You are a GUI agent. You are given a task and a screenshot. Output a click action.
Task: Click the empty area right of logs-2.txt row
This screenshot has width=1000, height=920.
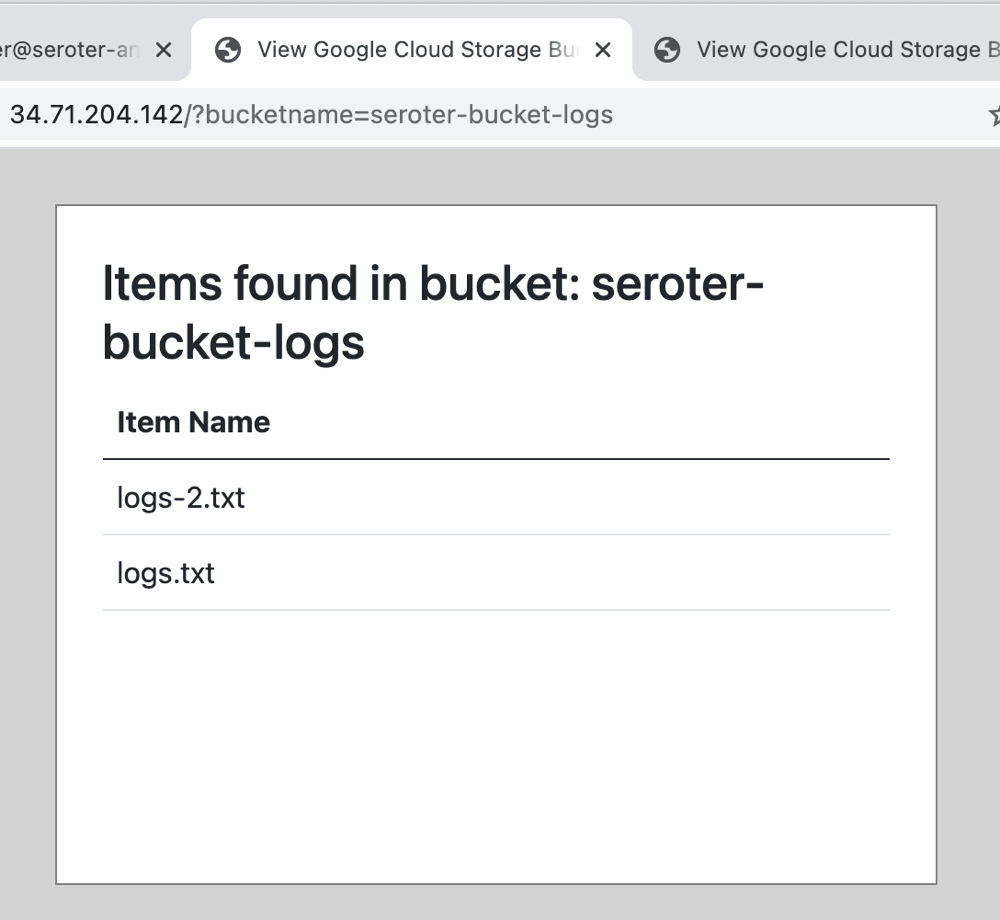600,497
